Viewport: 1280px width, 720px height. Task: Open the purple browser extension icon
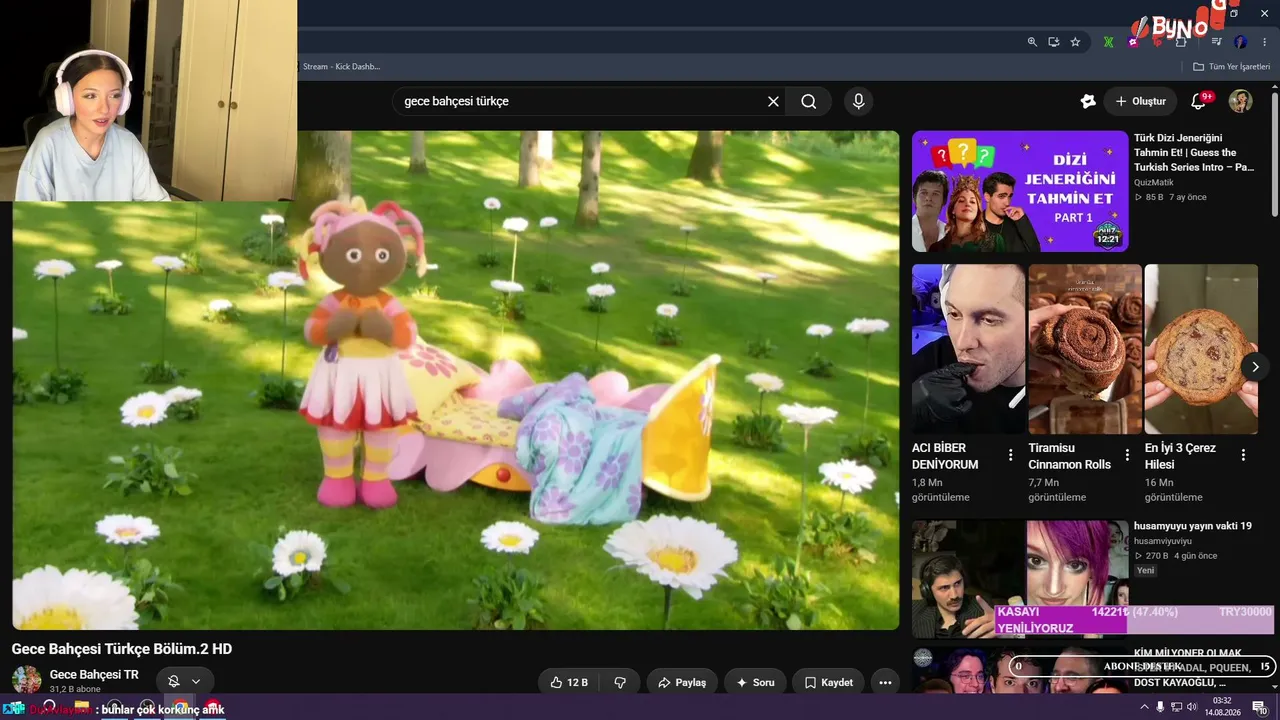(x=1133, y=42)
